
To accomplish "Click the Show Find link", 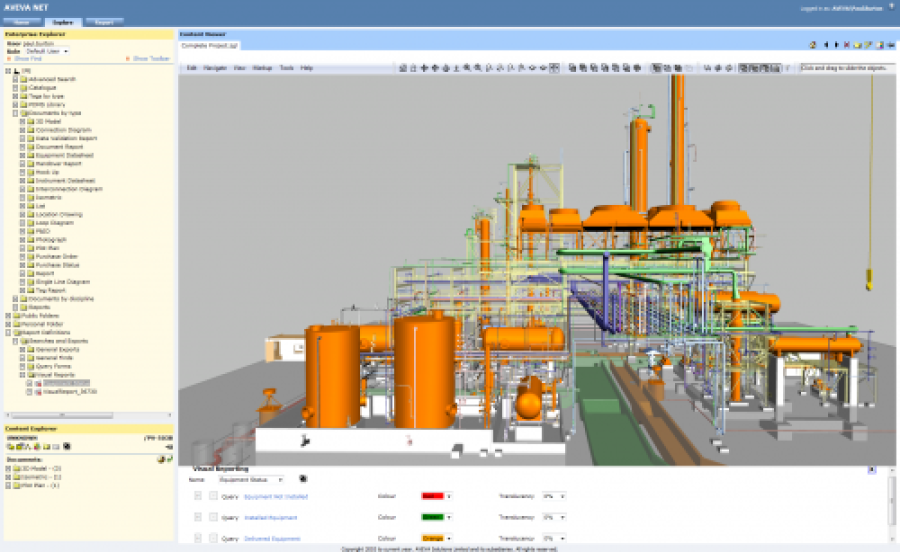I will (28, 59).
